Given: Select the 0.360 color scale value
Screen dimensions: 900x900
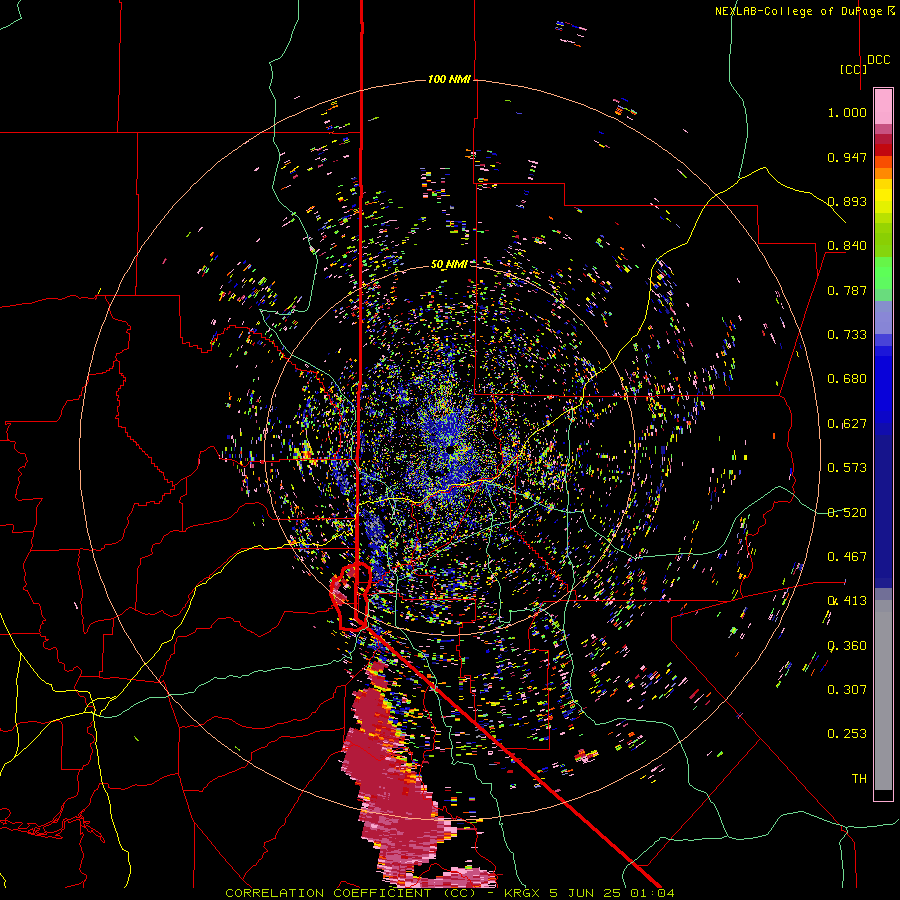Looking at the screenshot, I should 847,646.
